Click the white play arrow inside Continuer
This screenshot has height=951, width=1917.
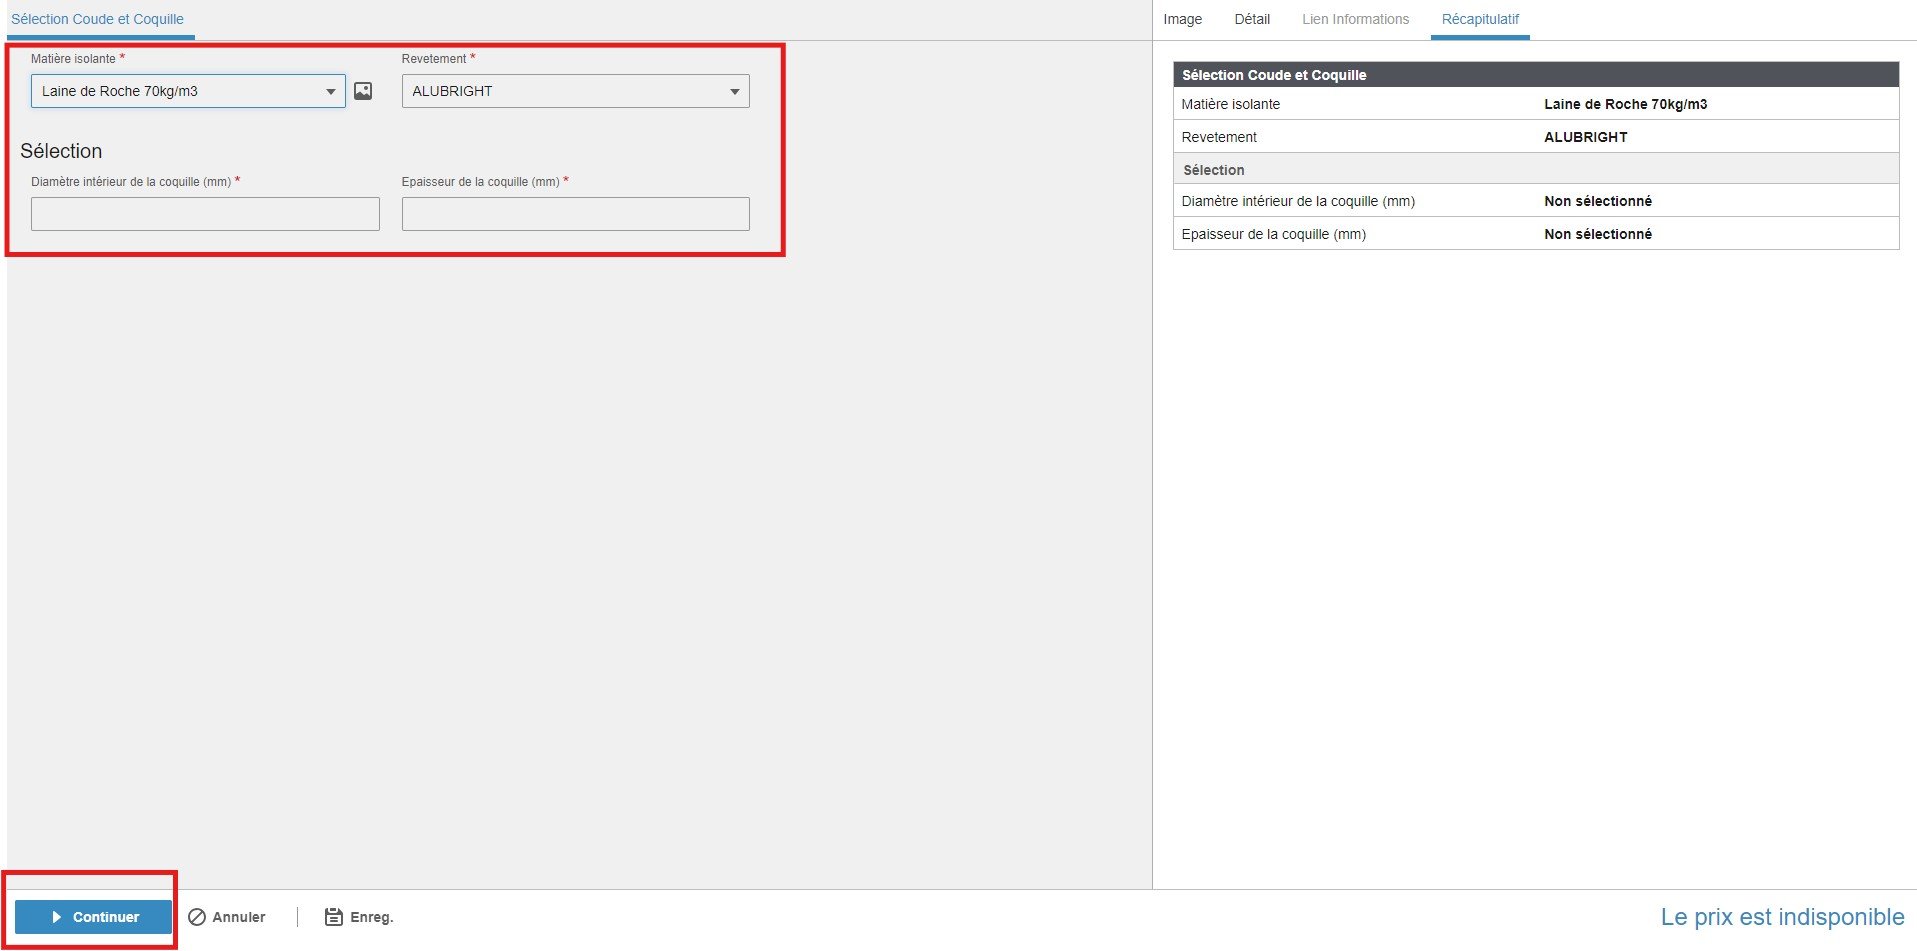pyautogui.click(x=55, y=916)
